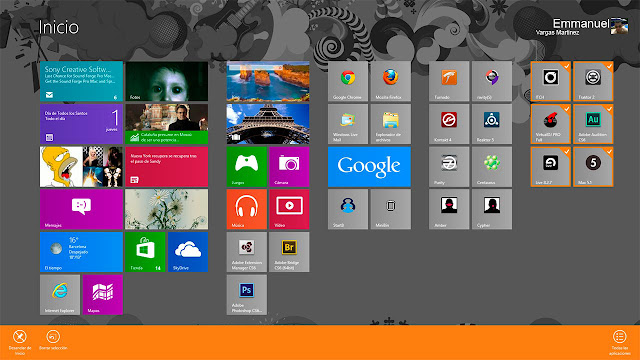Open the SkyDrive cloud tile

coord(188,252)
